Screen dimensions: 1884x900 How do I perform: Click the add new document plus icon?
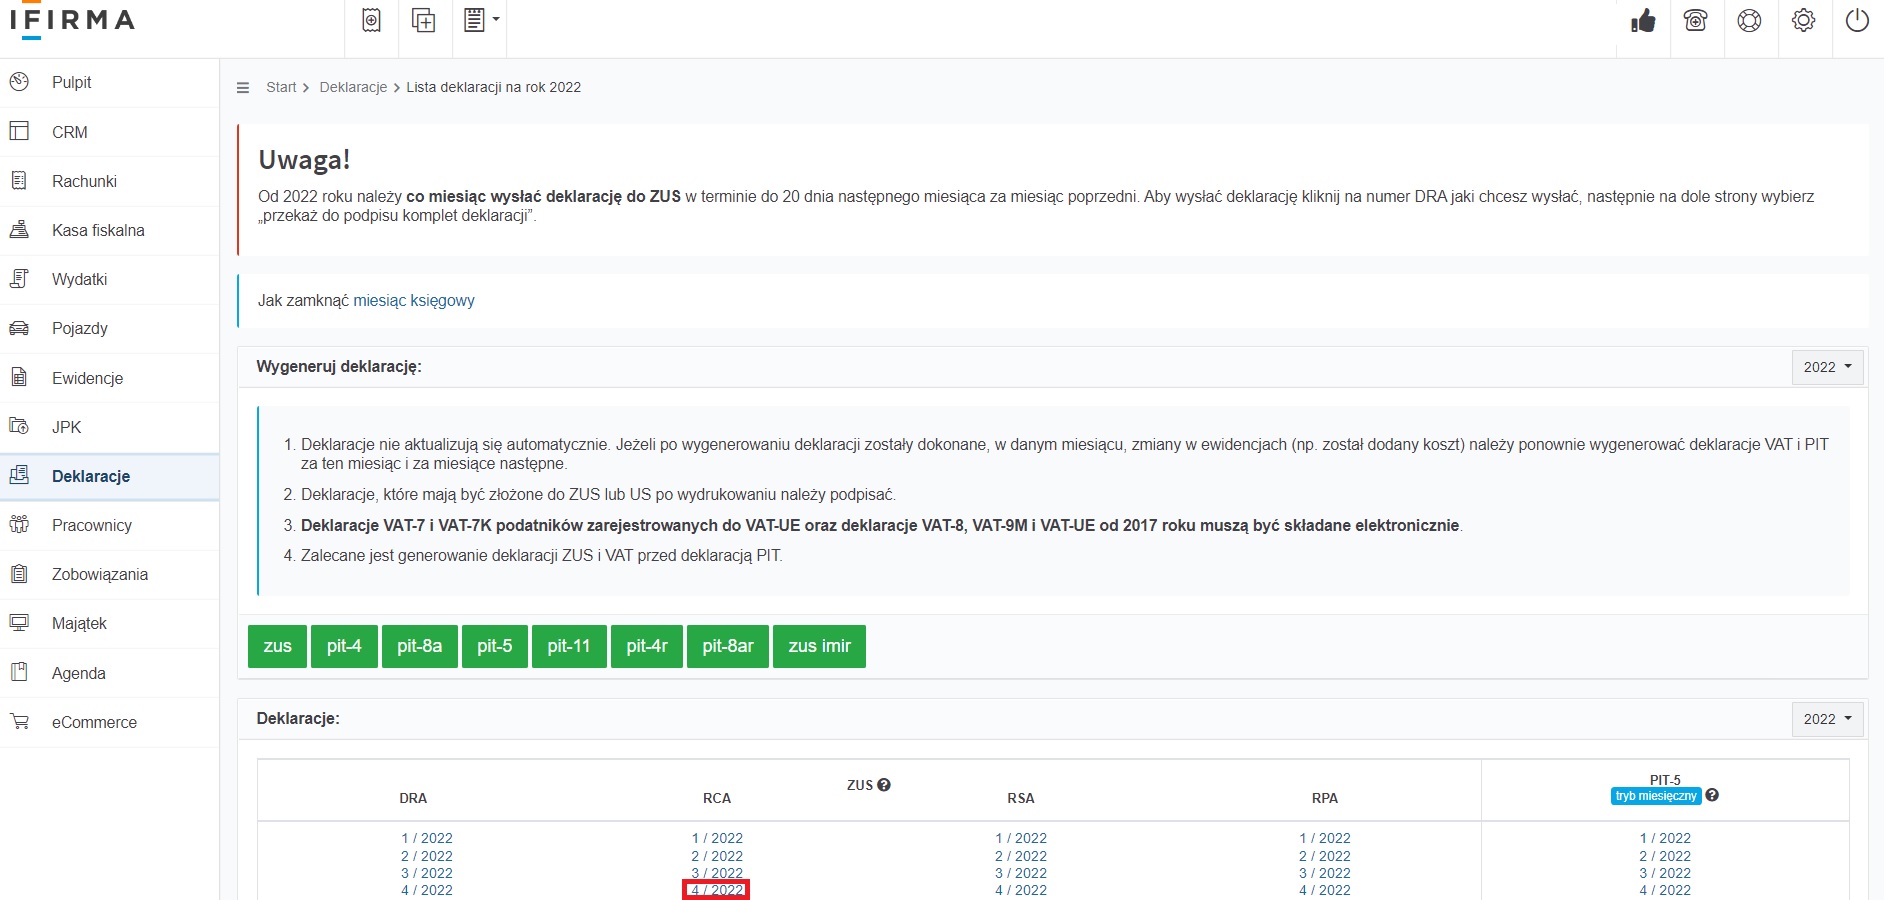pos(424,20)
